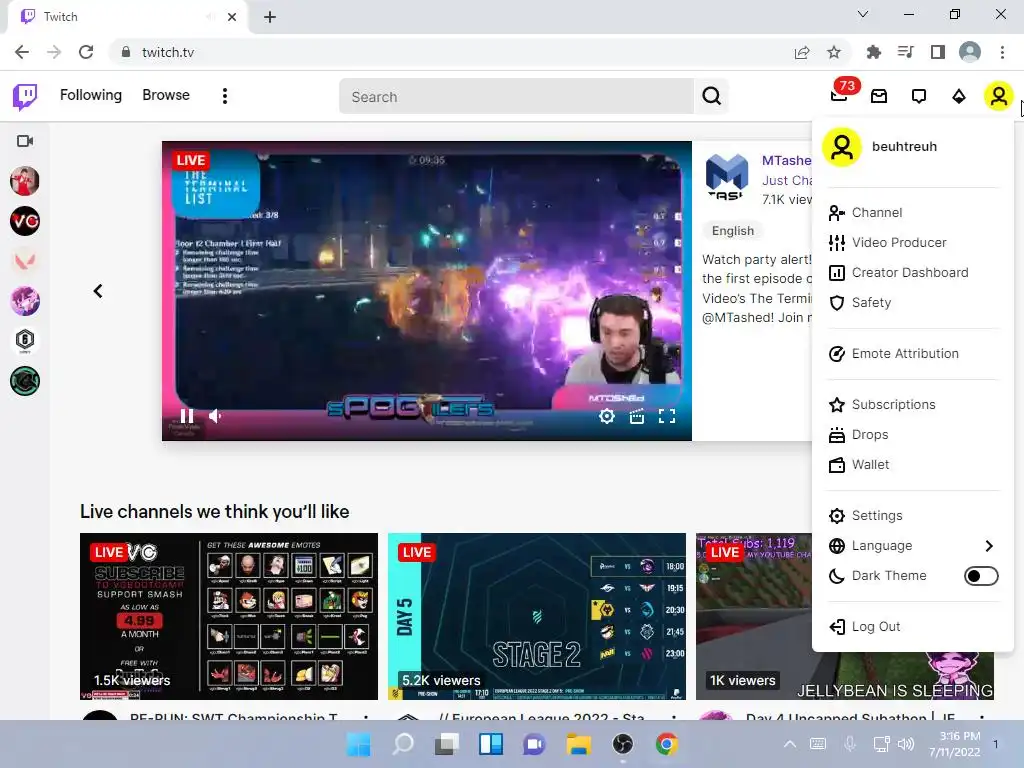The image size is (1024, 768).
Task: Open the tab search dropdown chevron
Action: [863, 14]
